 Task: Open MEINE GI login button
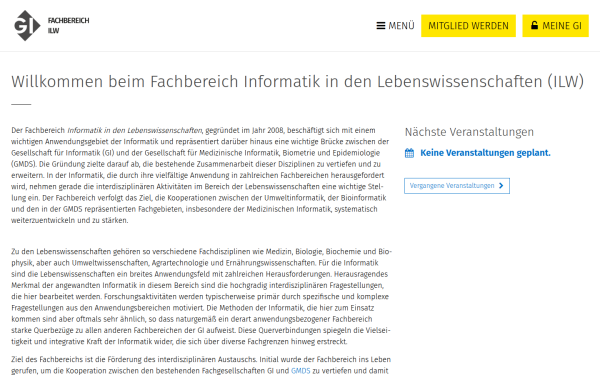[556, 26]
